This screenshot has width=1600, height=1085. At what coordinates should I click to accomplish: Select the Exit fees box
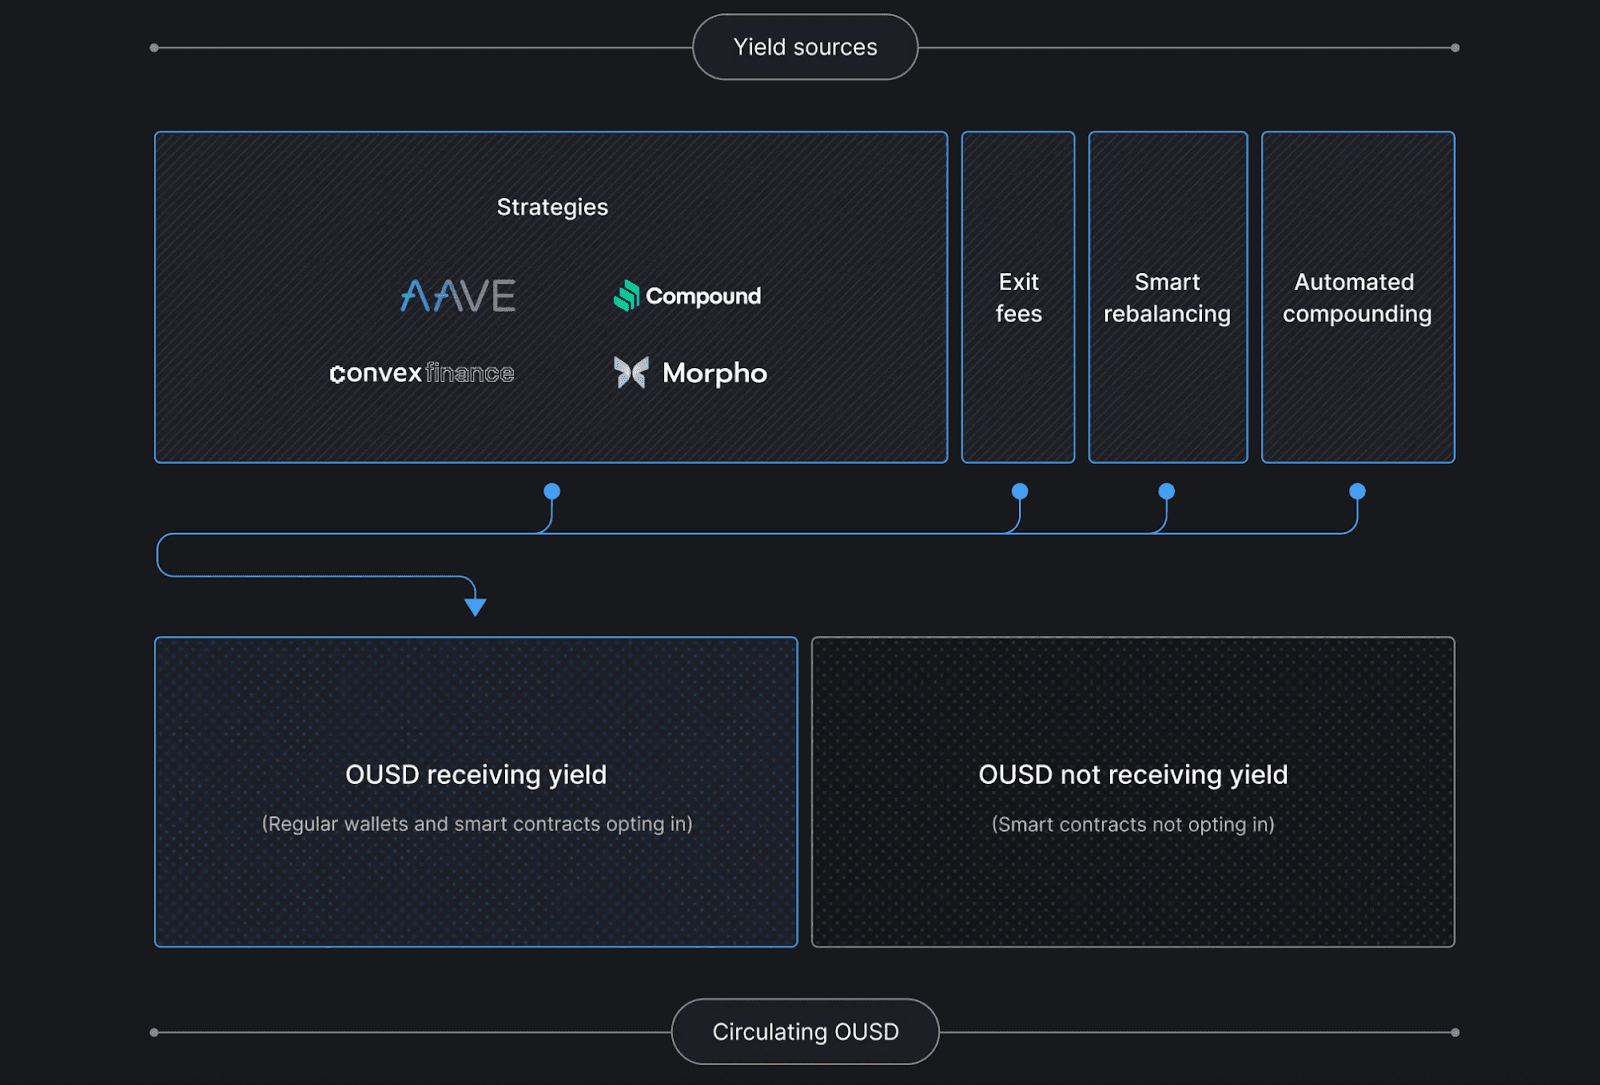point(1018,298)
